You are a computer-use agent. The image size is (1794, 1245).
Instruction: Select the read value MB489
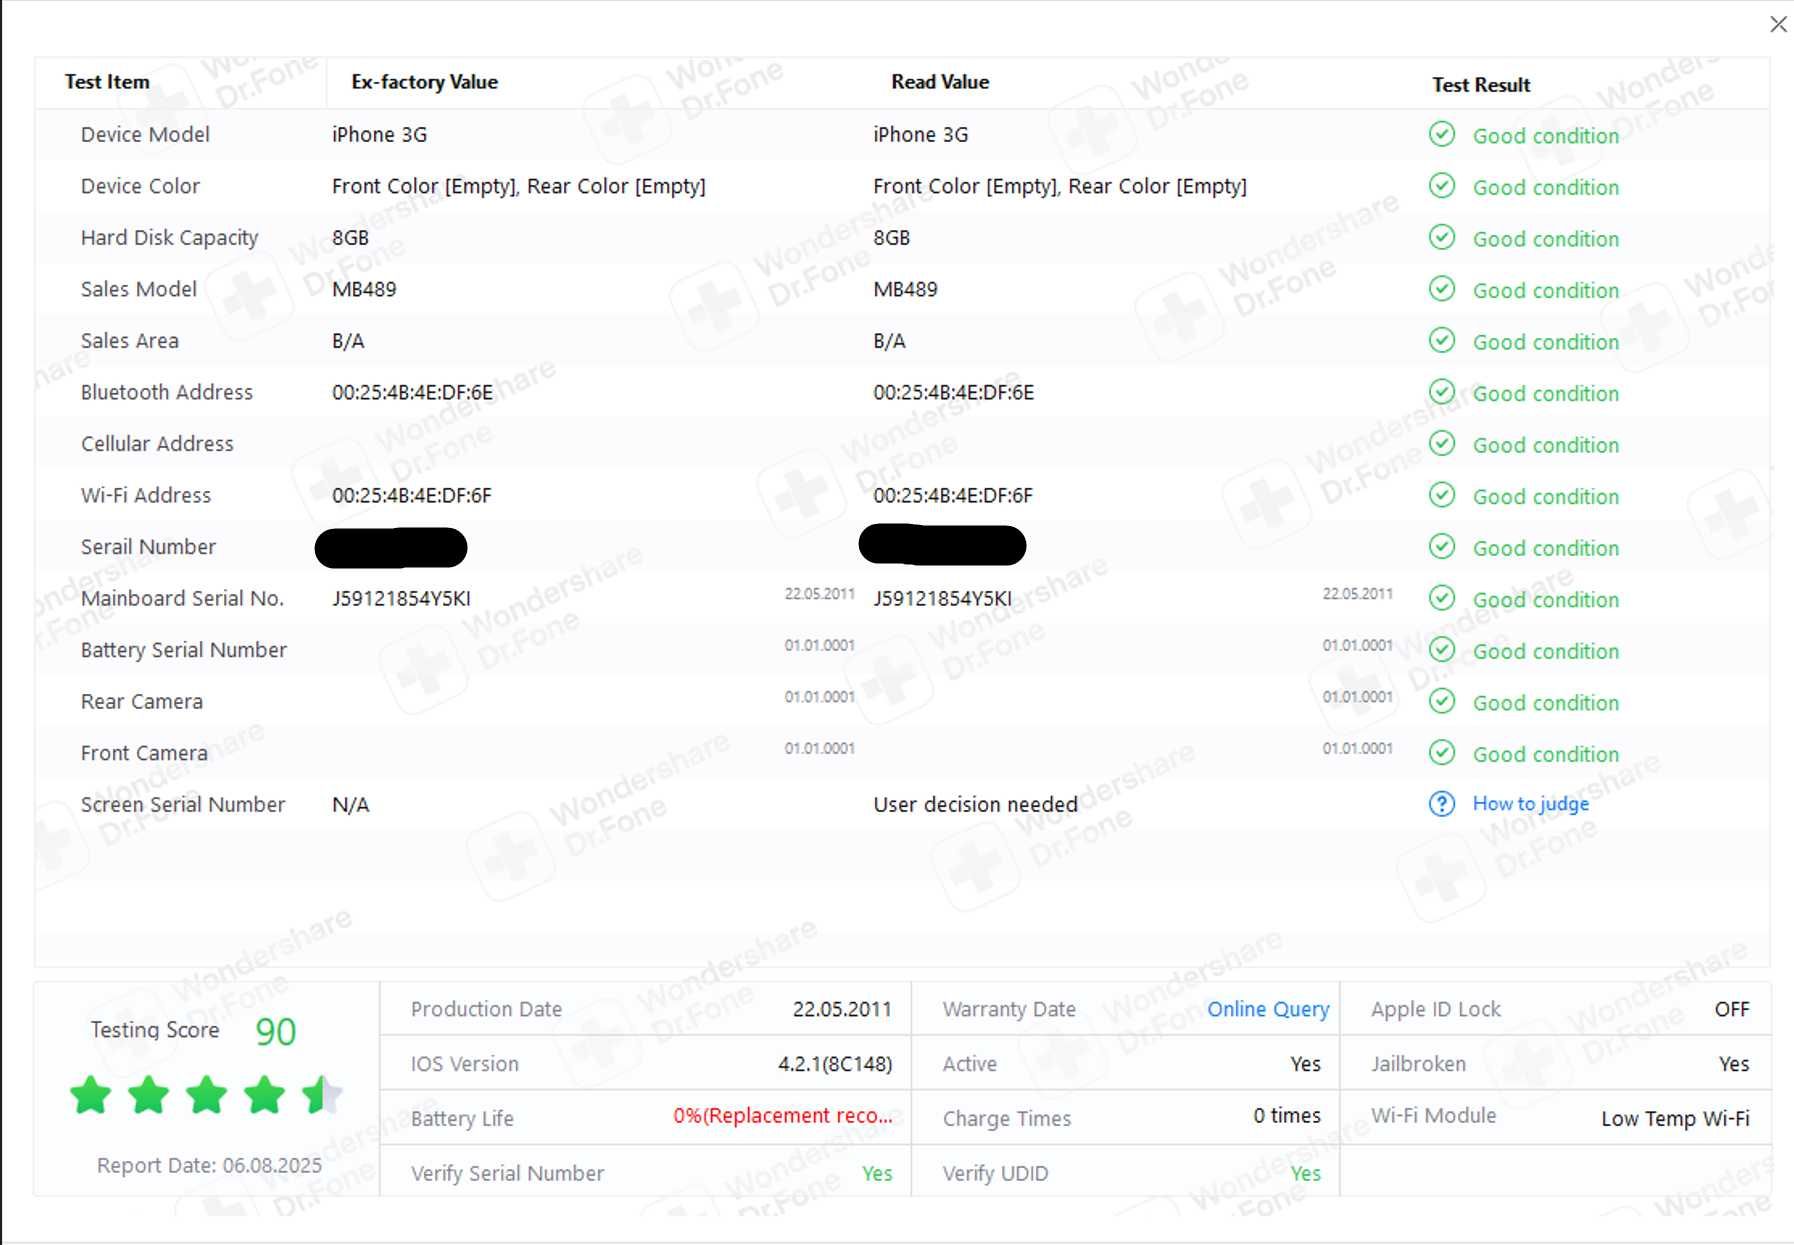pyautogui.click(x=905, y=289)
